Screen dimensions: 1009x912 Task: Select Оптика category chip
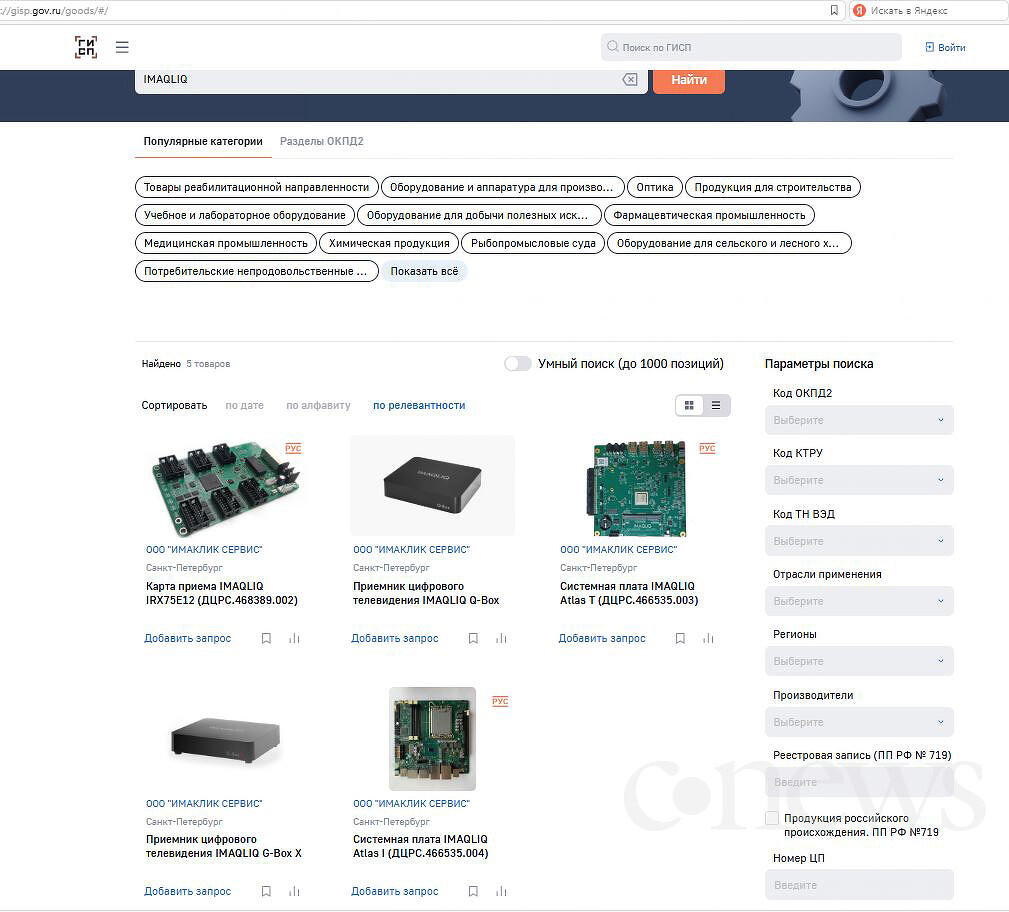(x=654, y=187)
